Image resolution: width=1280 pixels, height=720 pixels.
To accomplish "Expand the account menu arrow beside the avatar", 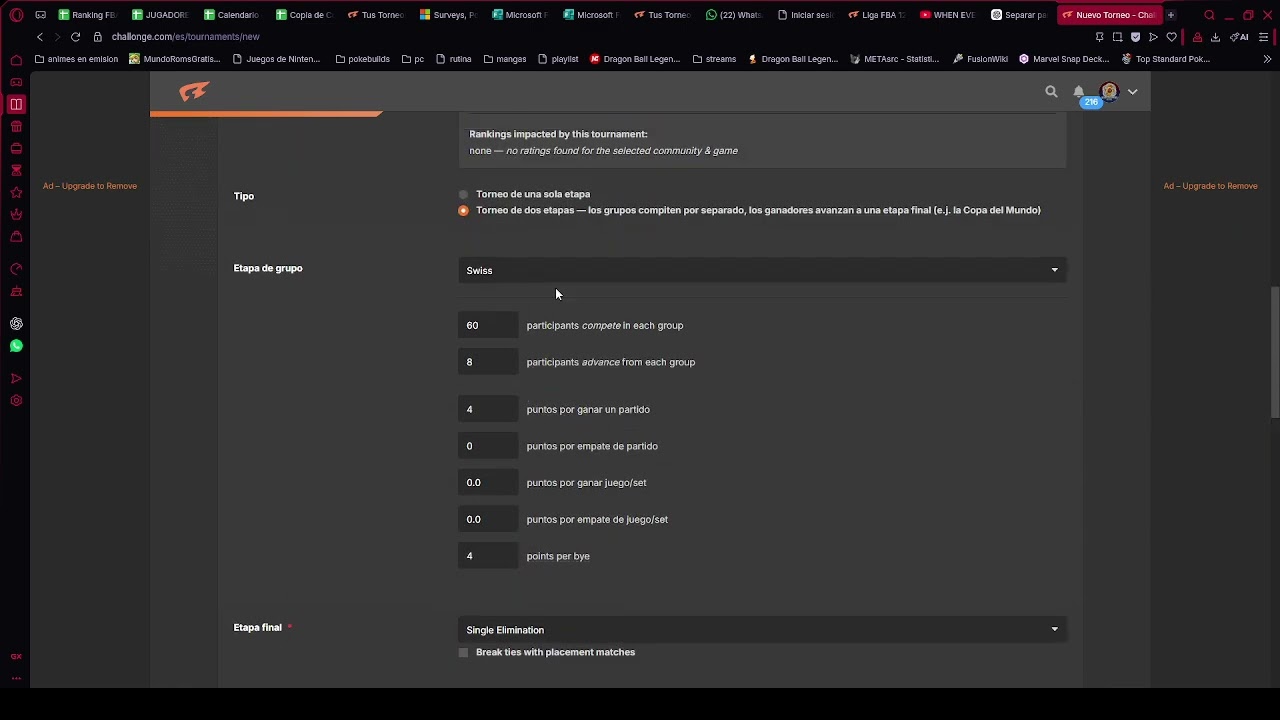I will (x=1133, y=92).
